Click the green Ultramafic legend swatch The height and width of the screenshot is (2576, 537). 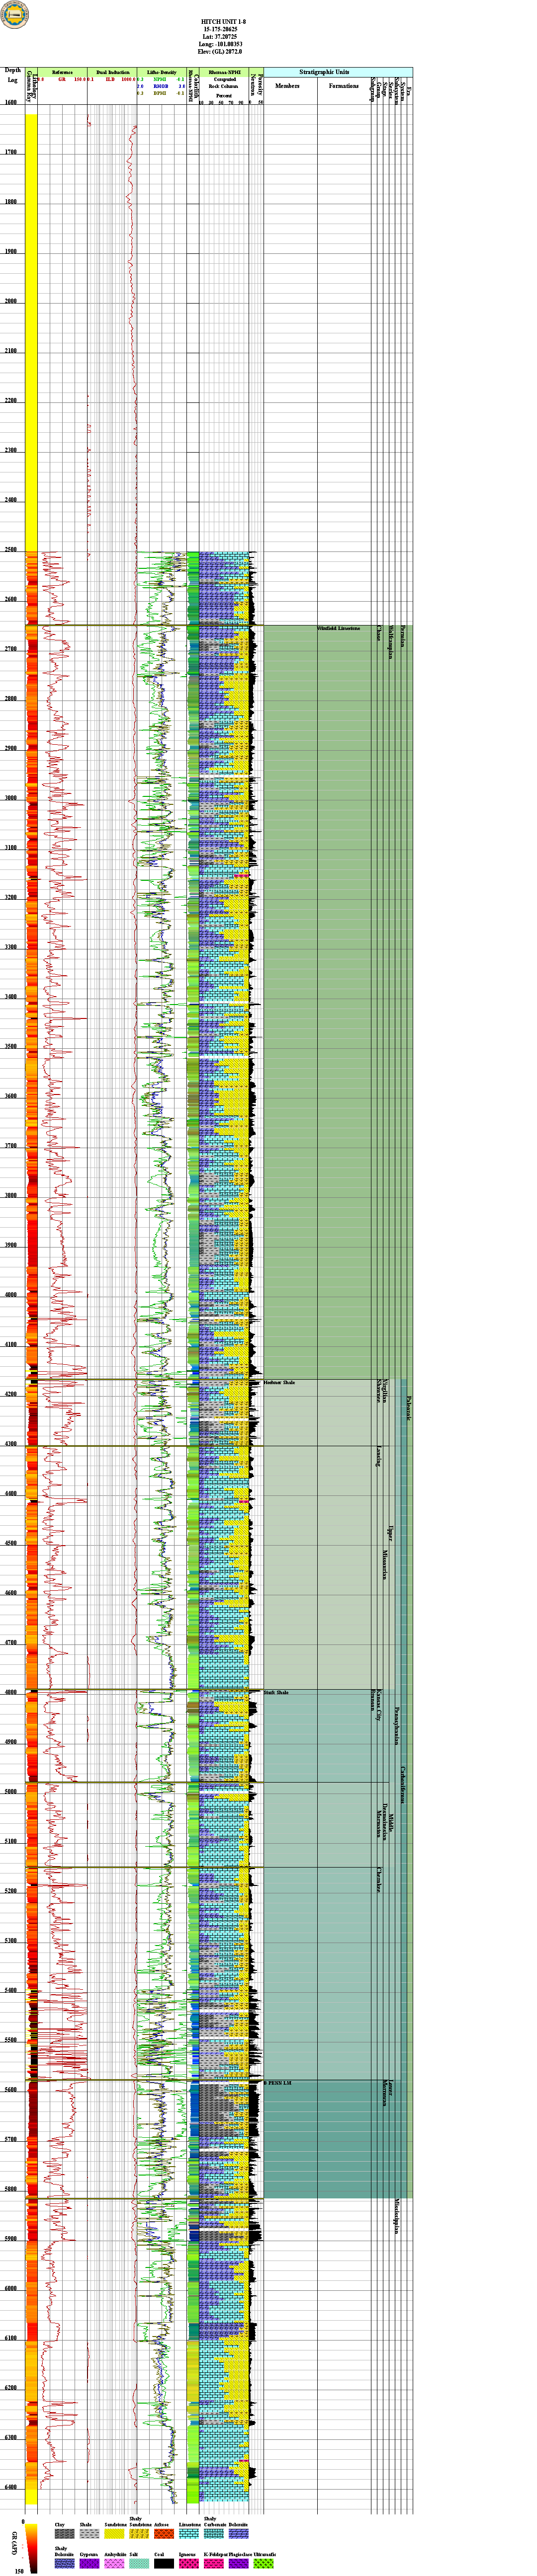(264, 2564)
